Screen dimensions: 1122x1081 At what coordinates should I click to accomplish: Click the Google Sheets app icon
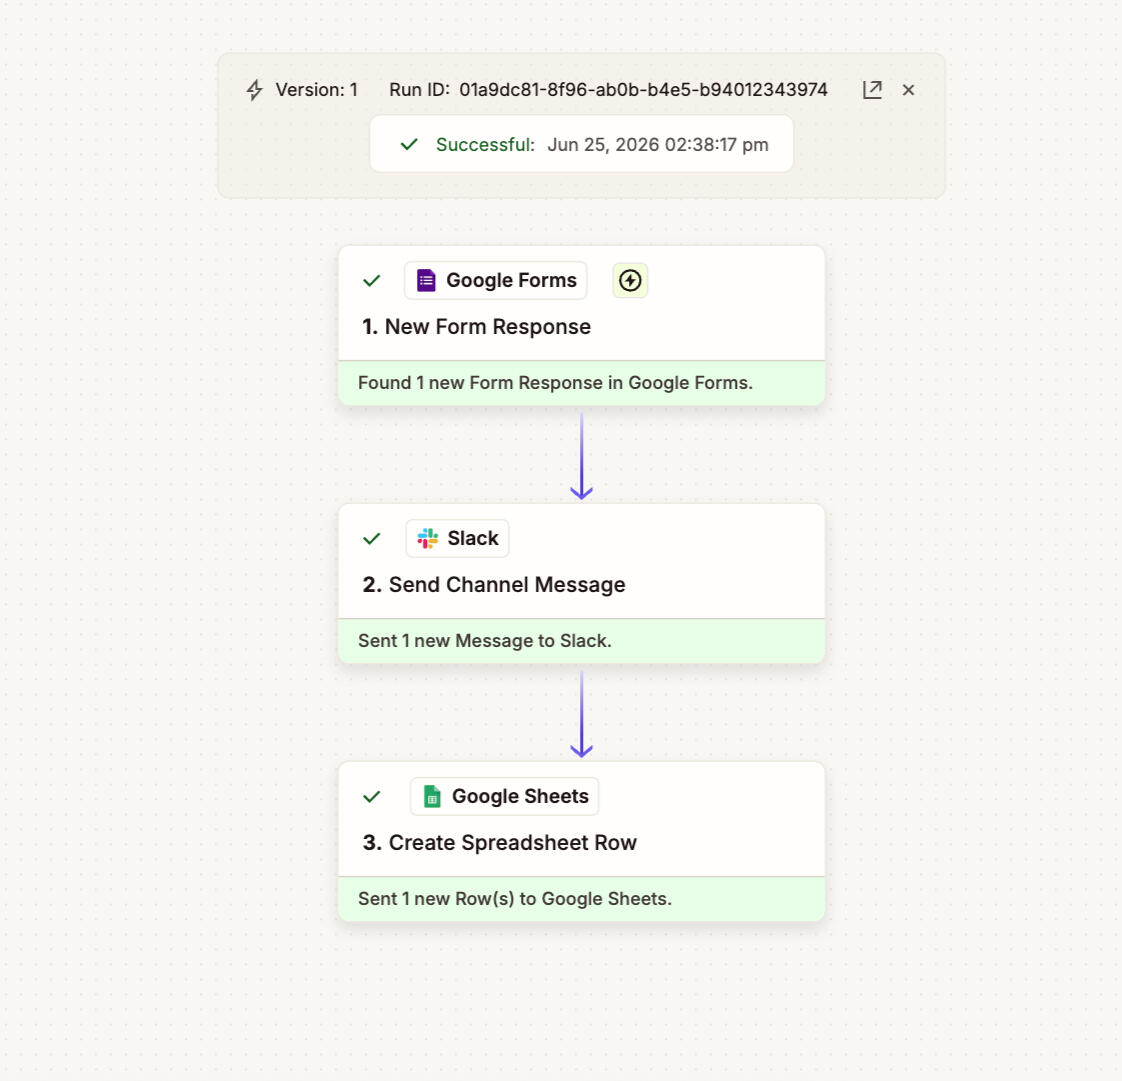pyautogui.click(x=431, y=796)
